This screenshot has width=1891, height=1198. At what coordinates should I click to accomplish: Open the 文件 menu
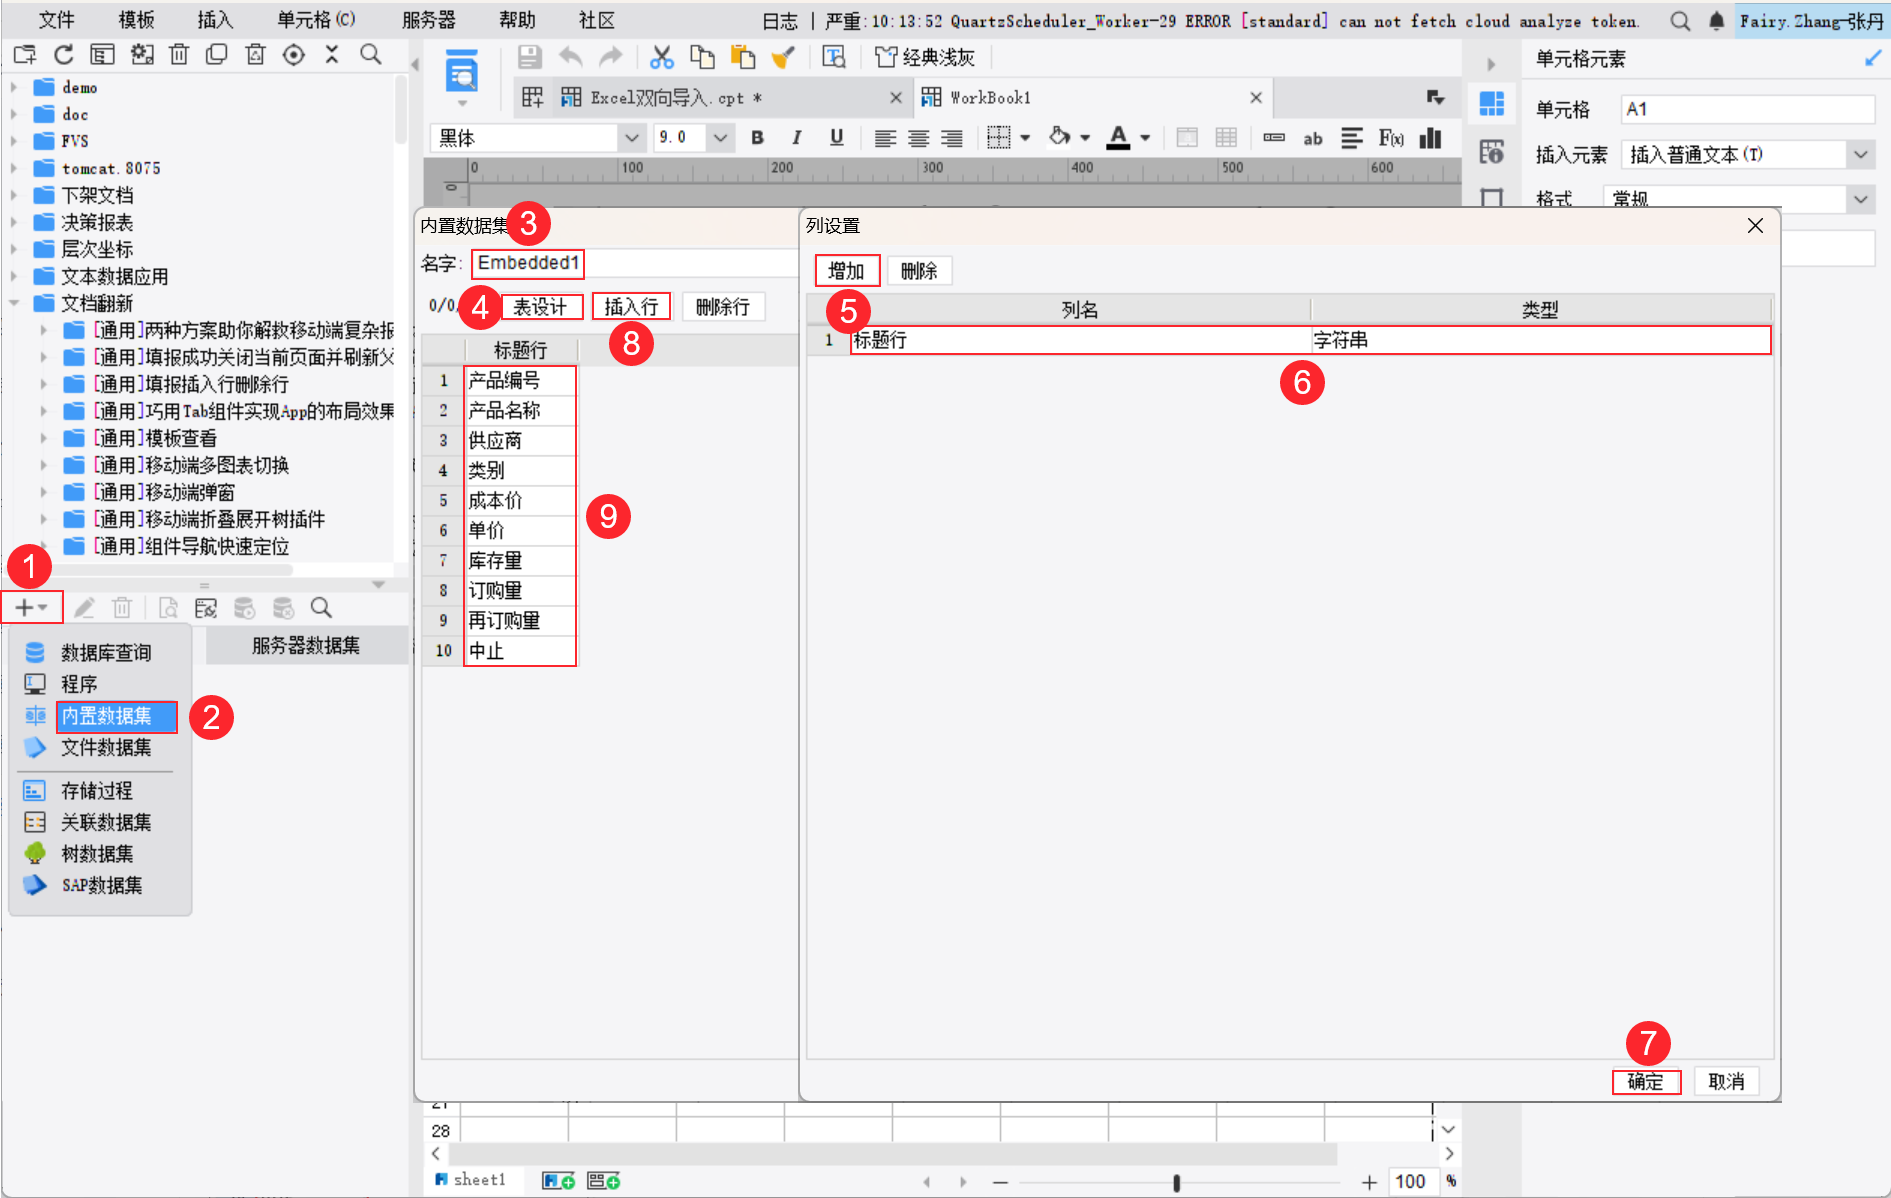pyautogui.click(x=57, y=21)
